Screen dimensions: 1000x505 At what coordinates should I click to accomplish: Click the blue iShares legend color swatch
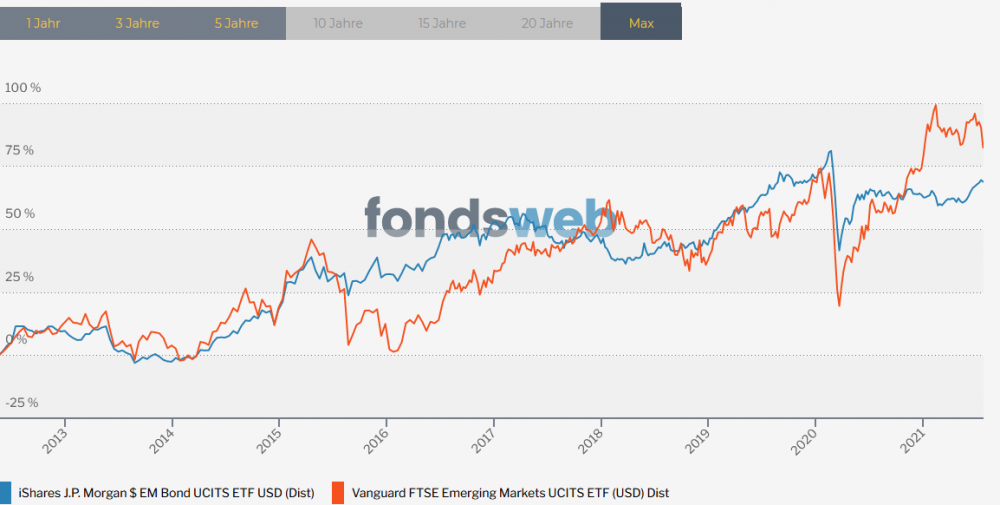pyautogui.click(x=5, y=492)
